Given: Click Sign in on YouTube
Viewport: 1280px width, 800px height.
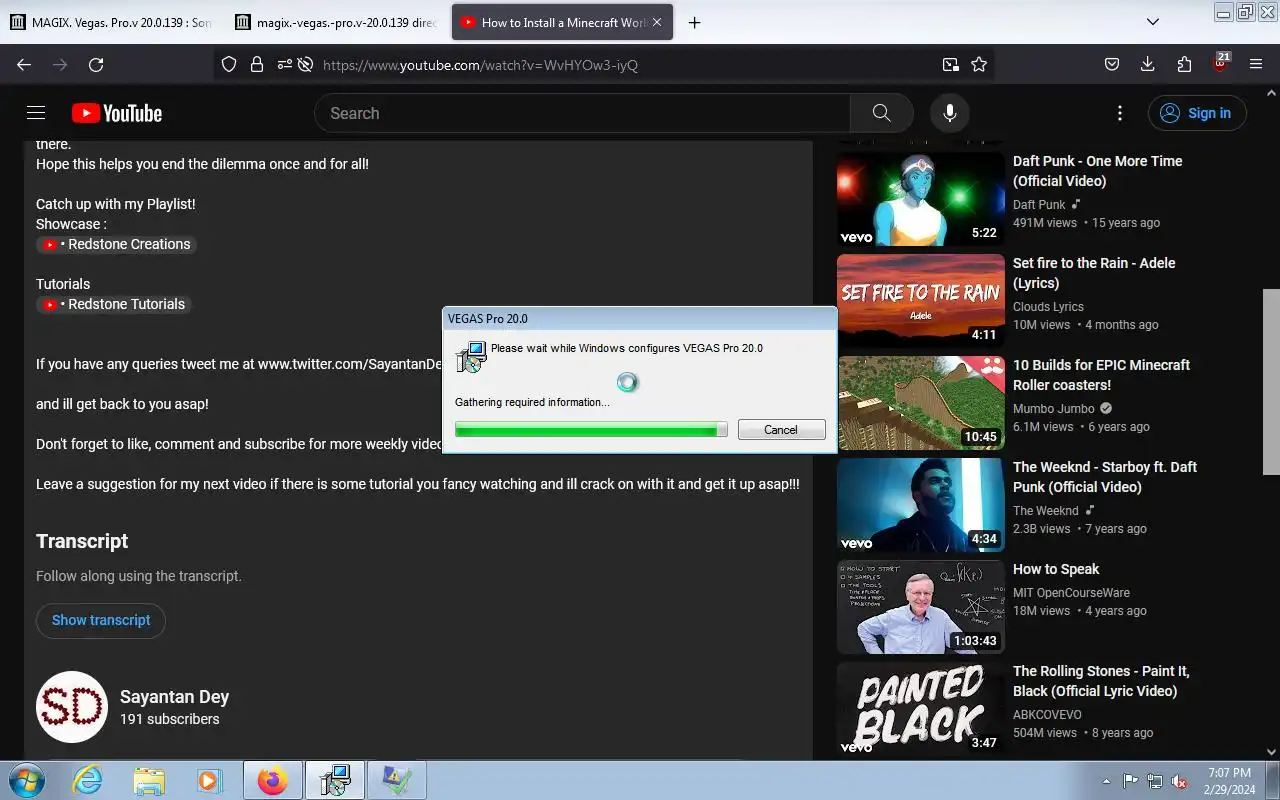Looking at the screenshot, I should [1197, 113].
